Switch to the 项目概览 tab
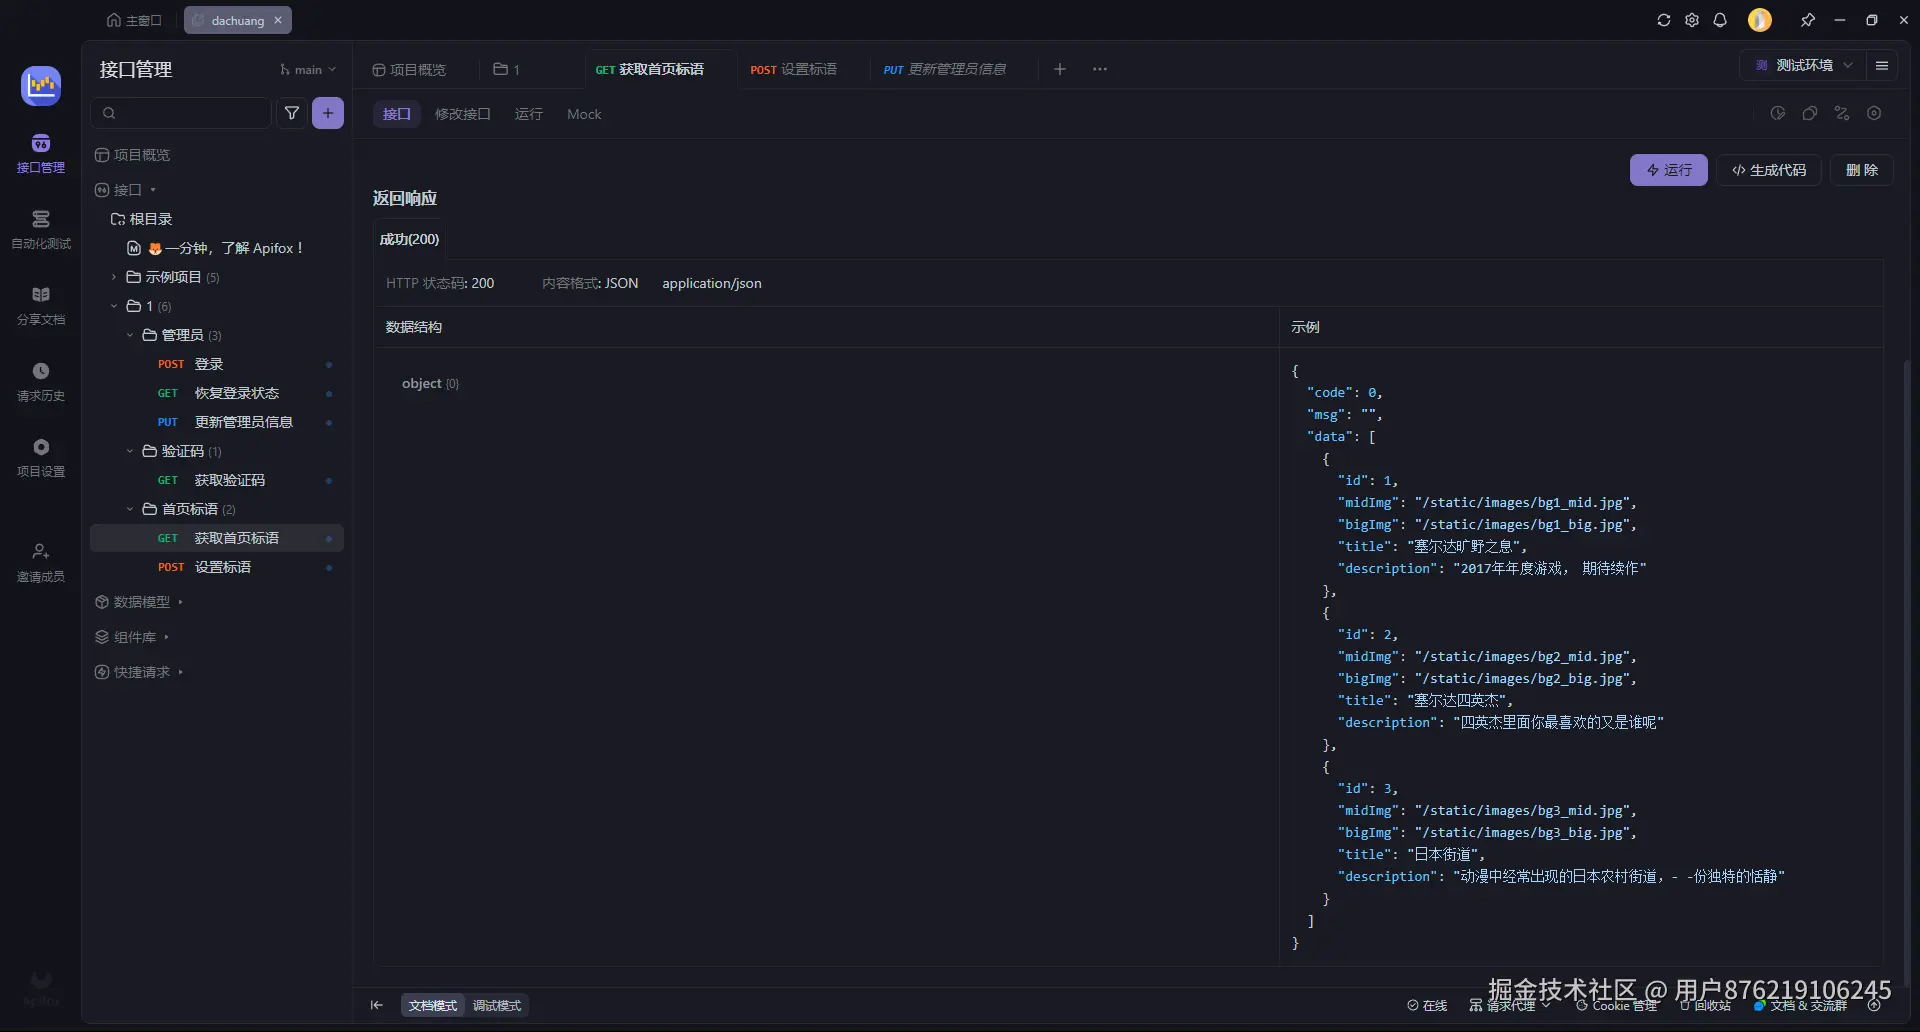Screen dimensions: 1920x1032 point(409,69)
